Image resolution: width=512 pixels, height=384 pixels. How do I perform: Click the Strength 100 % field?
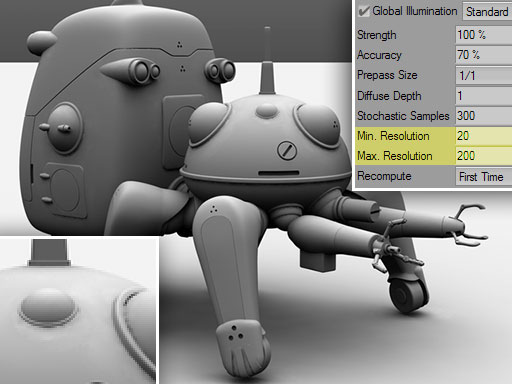[x=484, y=35]
